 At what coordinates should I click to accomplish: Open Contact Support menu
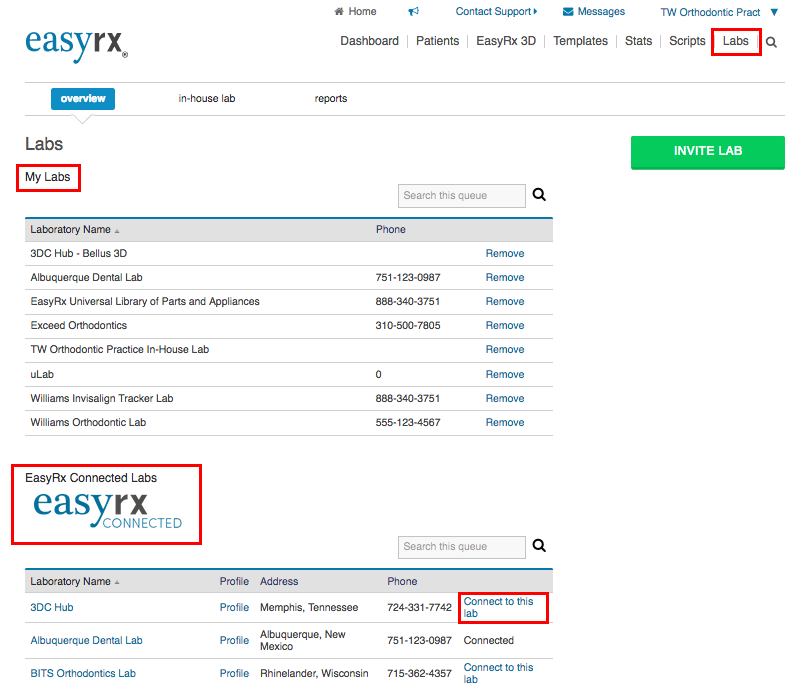496,11
